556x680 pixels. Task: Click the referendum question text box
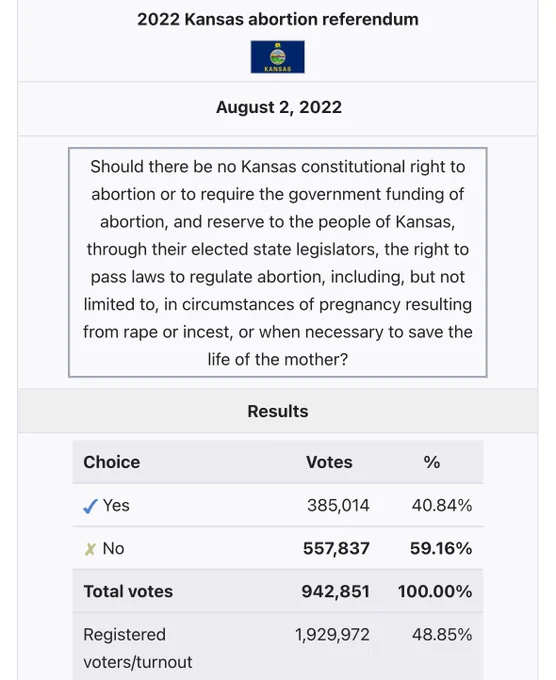pos(278,262)
